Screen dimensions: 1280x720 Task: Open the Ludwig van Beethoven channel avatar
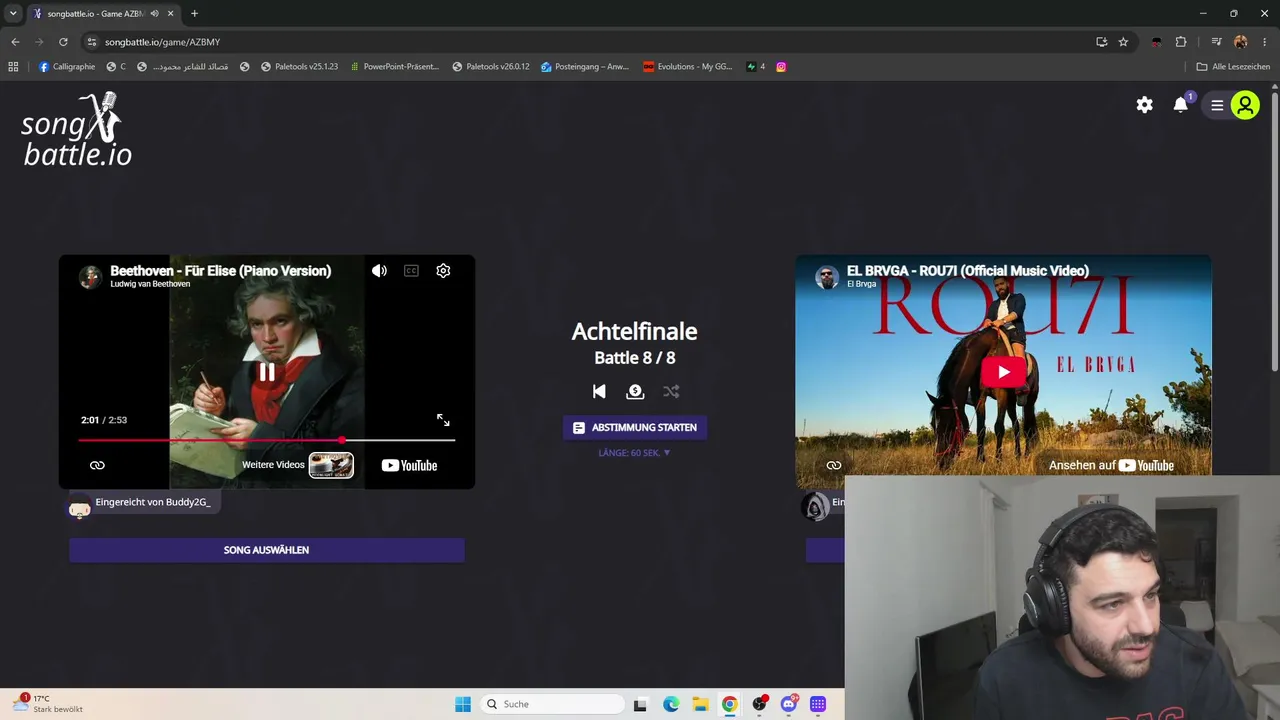pyautogui.click(x=91, y=276)
